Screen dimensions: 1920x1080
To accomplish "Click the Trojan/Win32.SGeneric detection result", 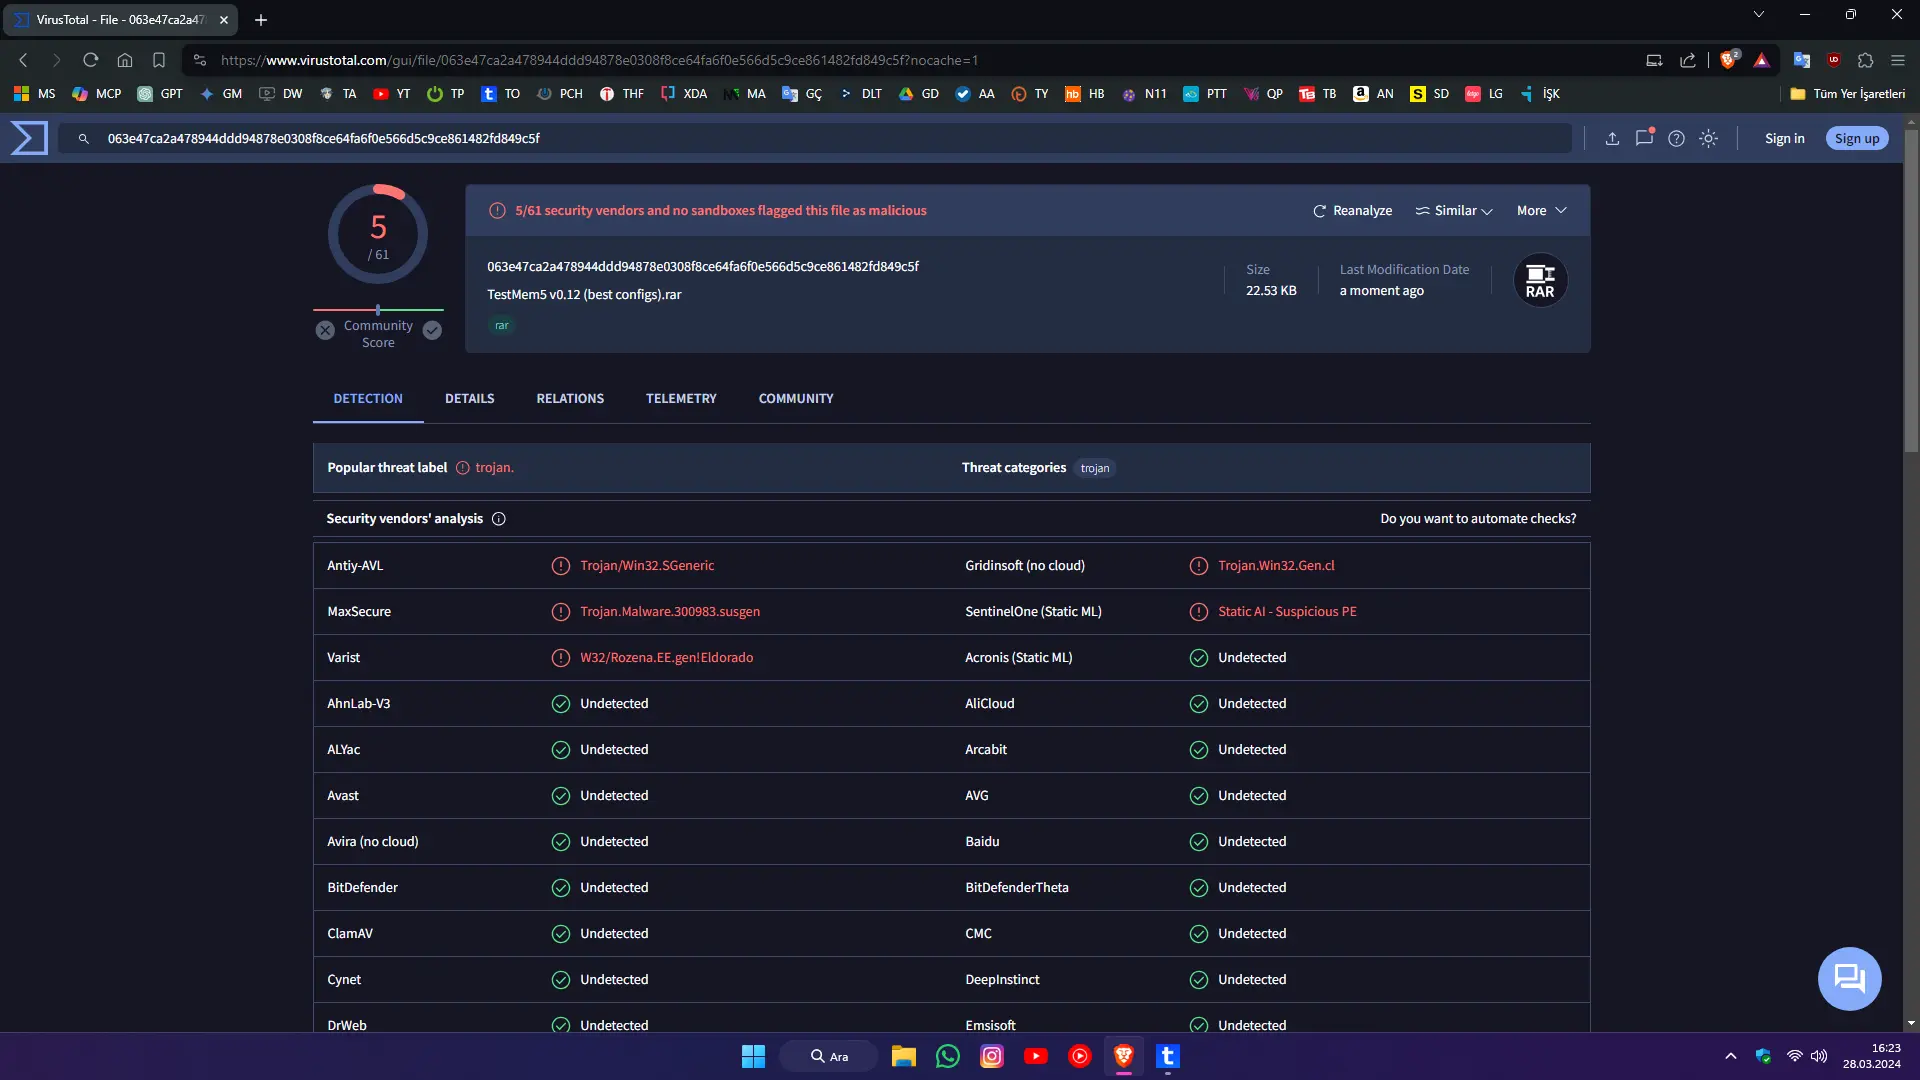I will 647,566.
